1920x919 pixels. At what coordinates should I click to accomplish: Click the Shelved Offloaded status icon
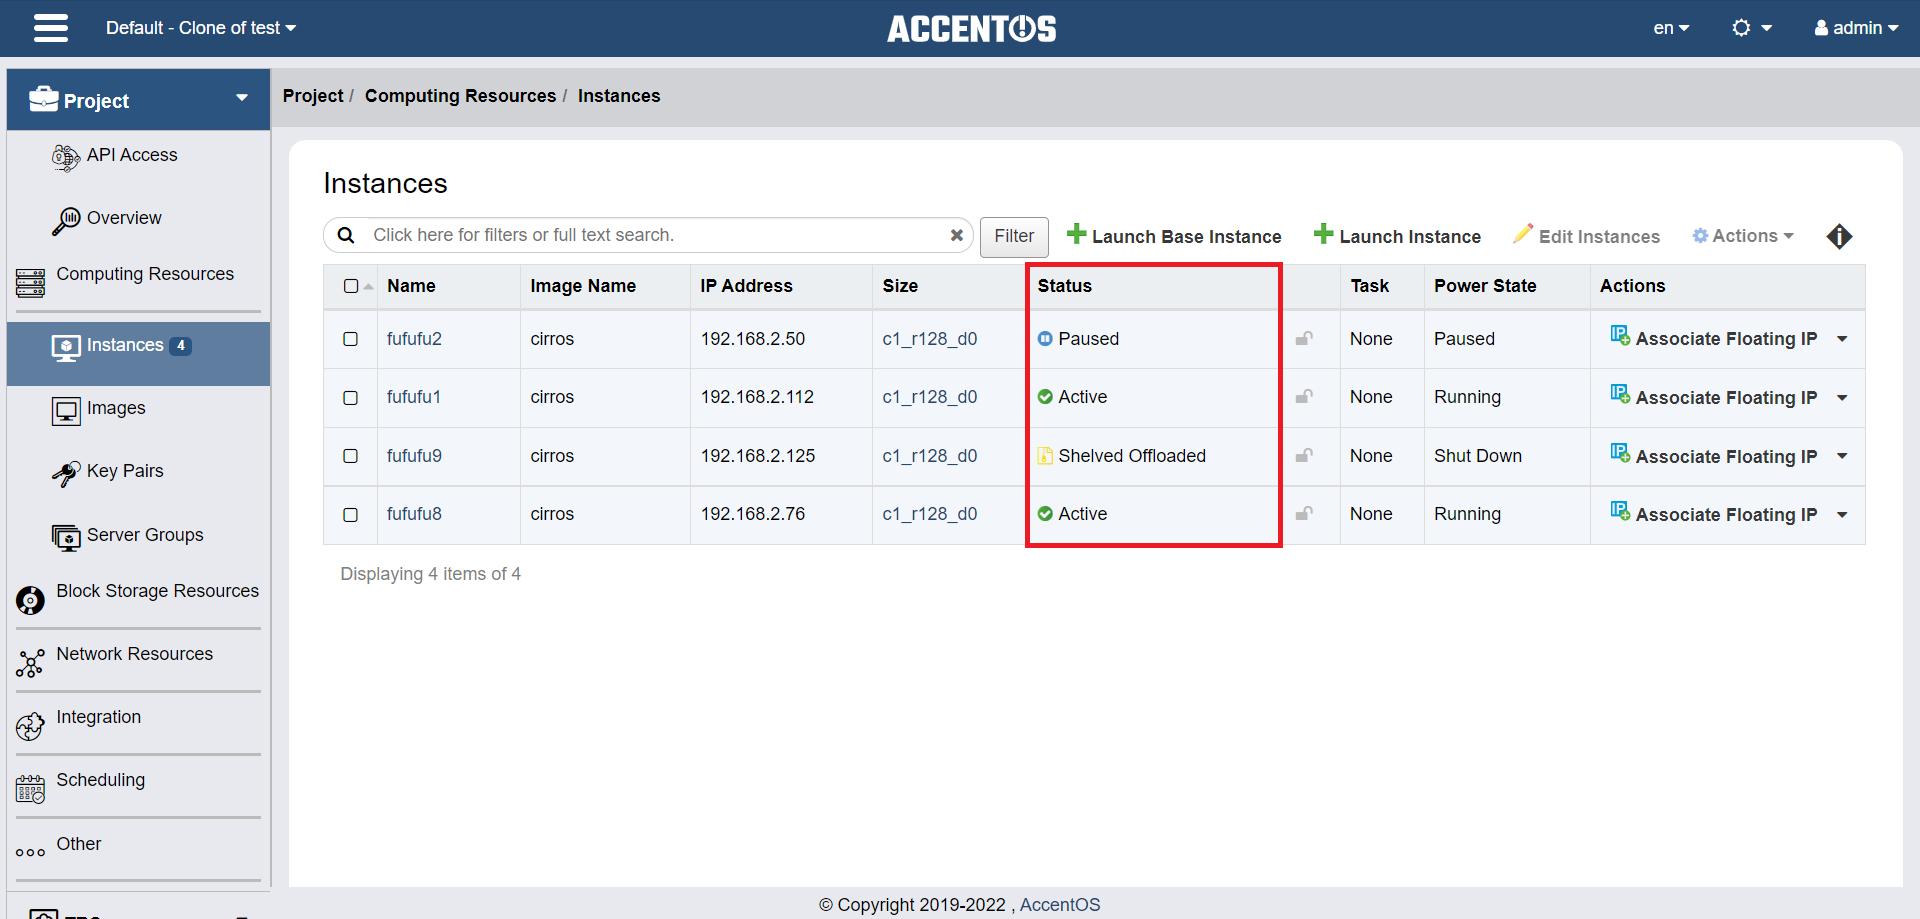(1045, 456)
